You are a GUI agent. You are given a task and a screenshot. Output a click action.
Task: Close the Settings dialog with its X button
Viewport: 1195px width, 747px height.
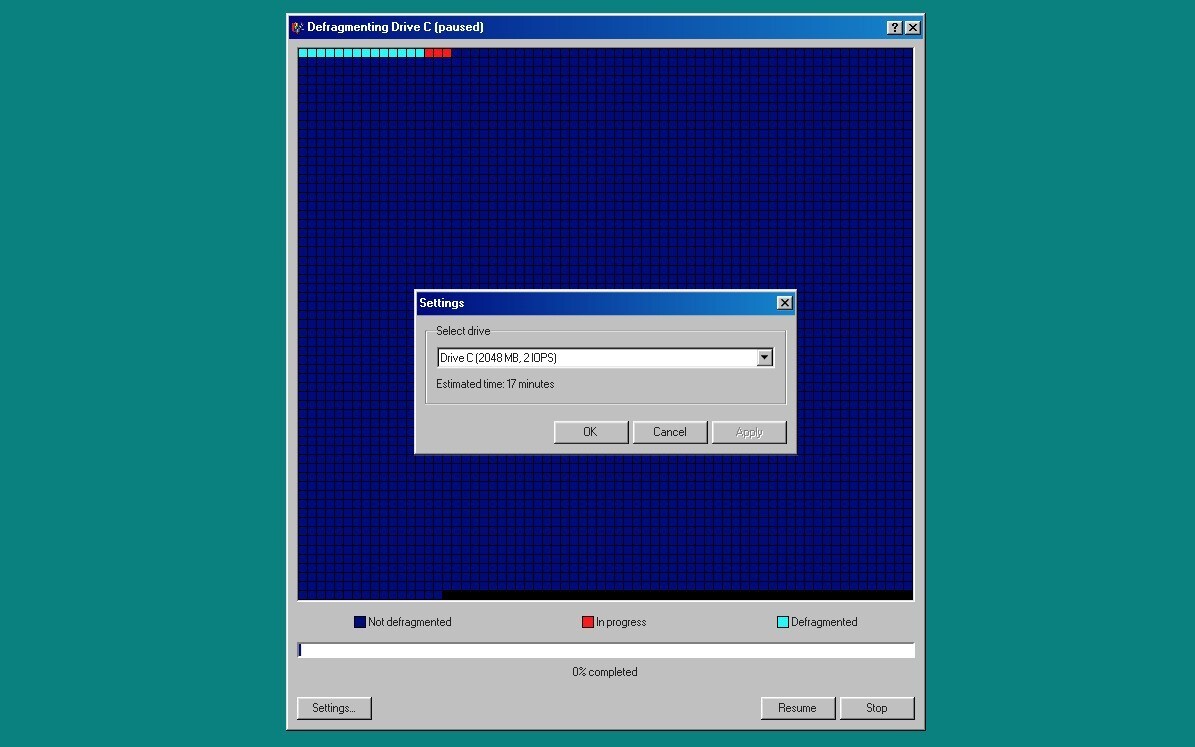tap(784, 303)
